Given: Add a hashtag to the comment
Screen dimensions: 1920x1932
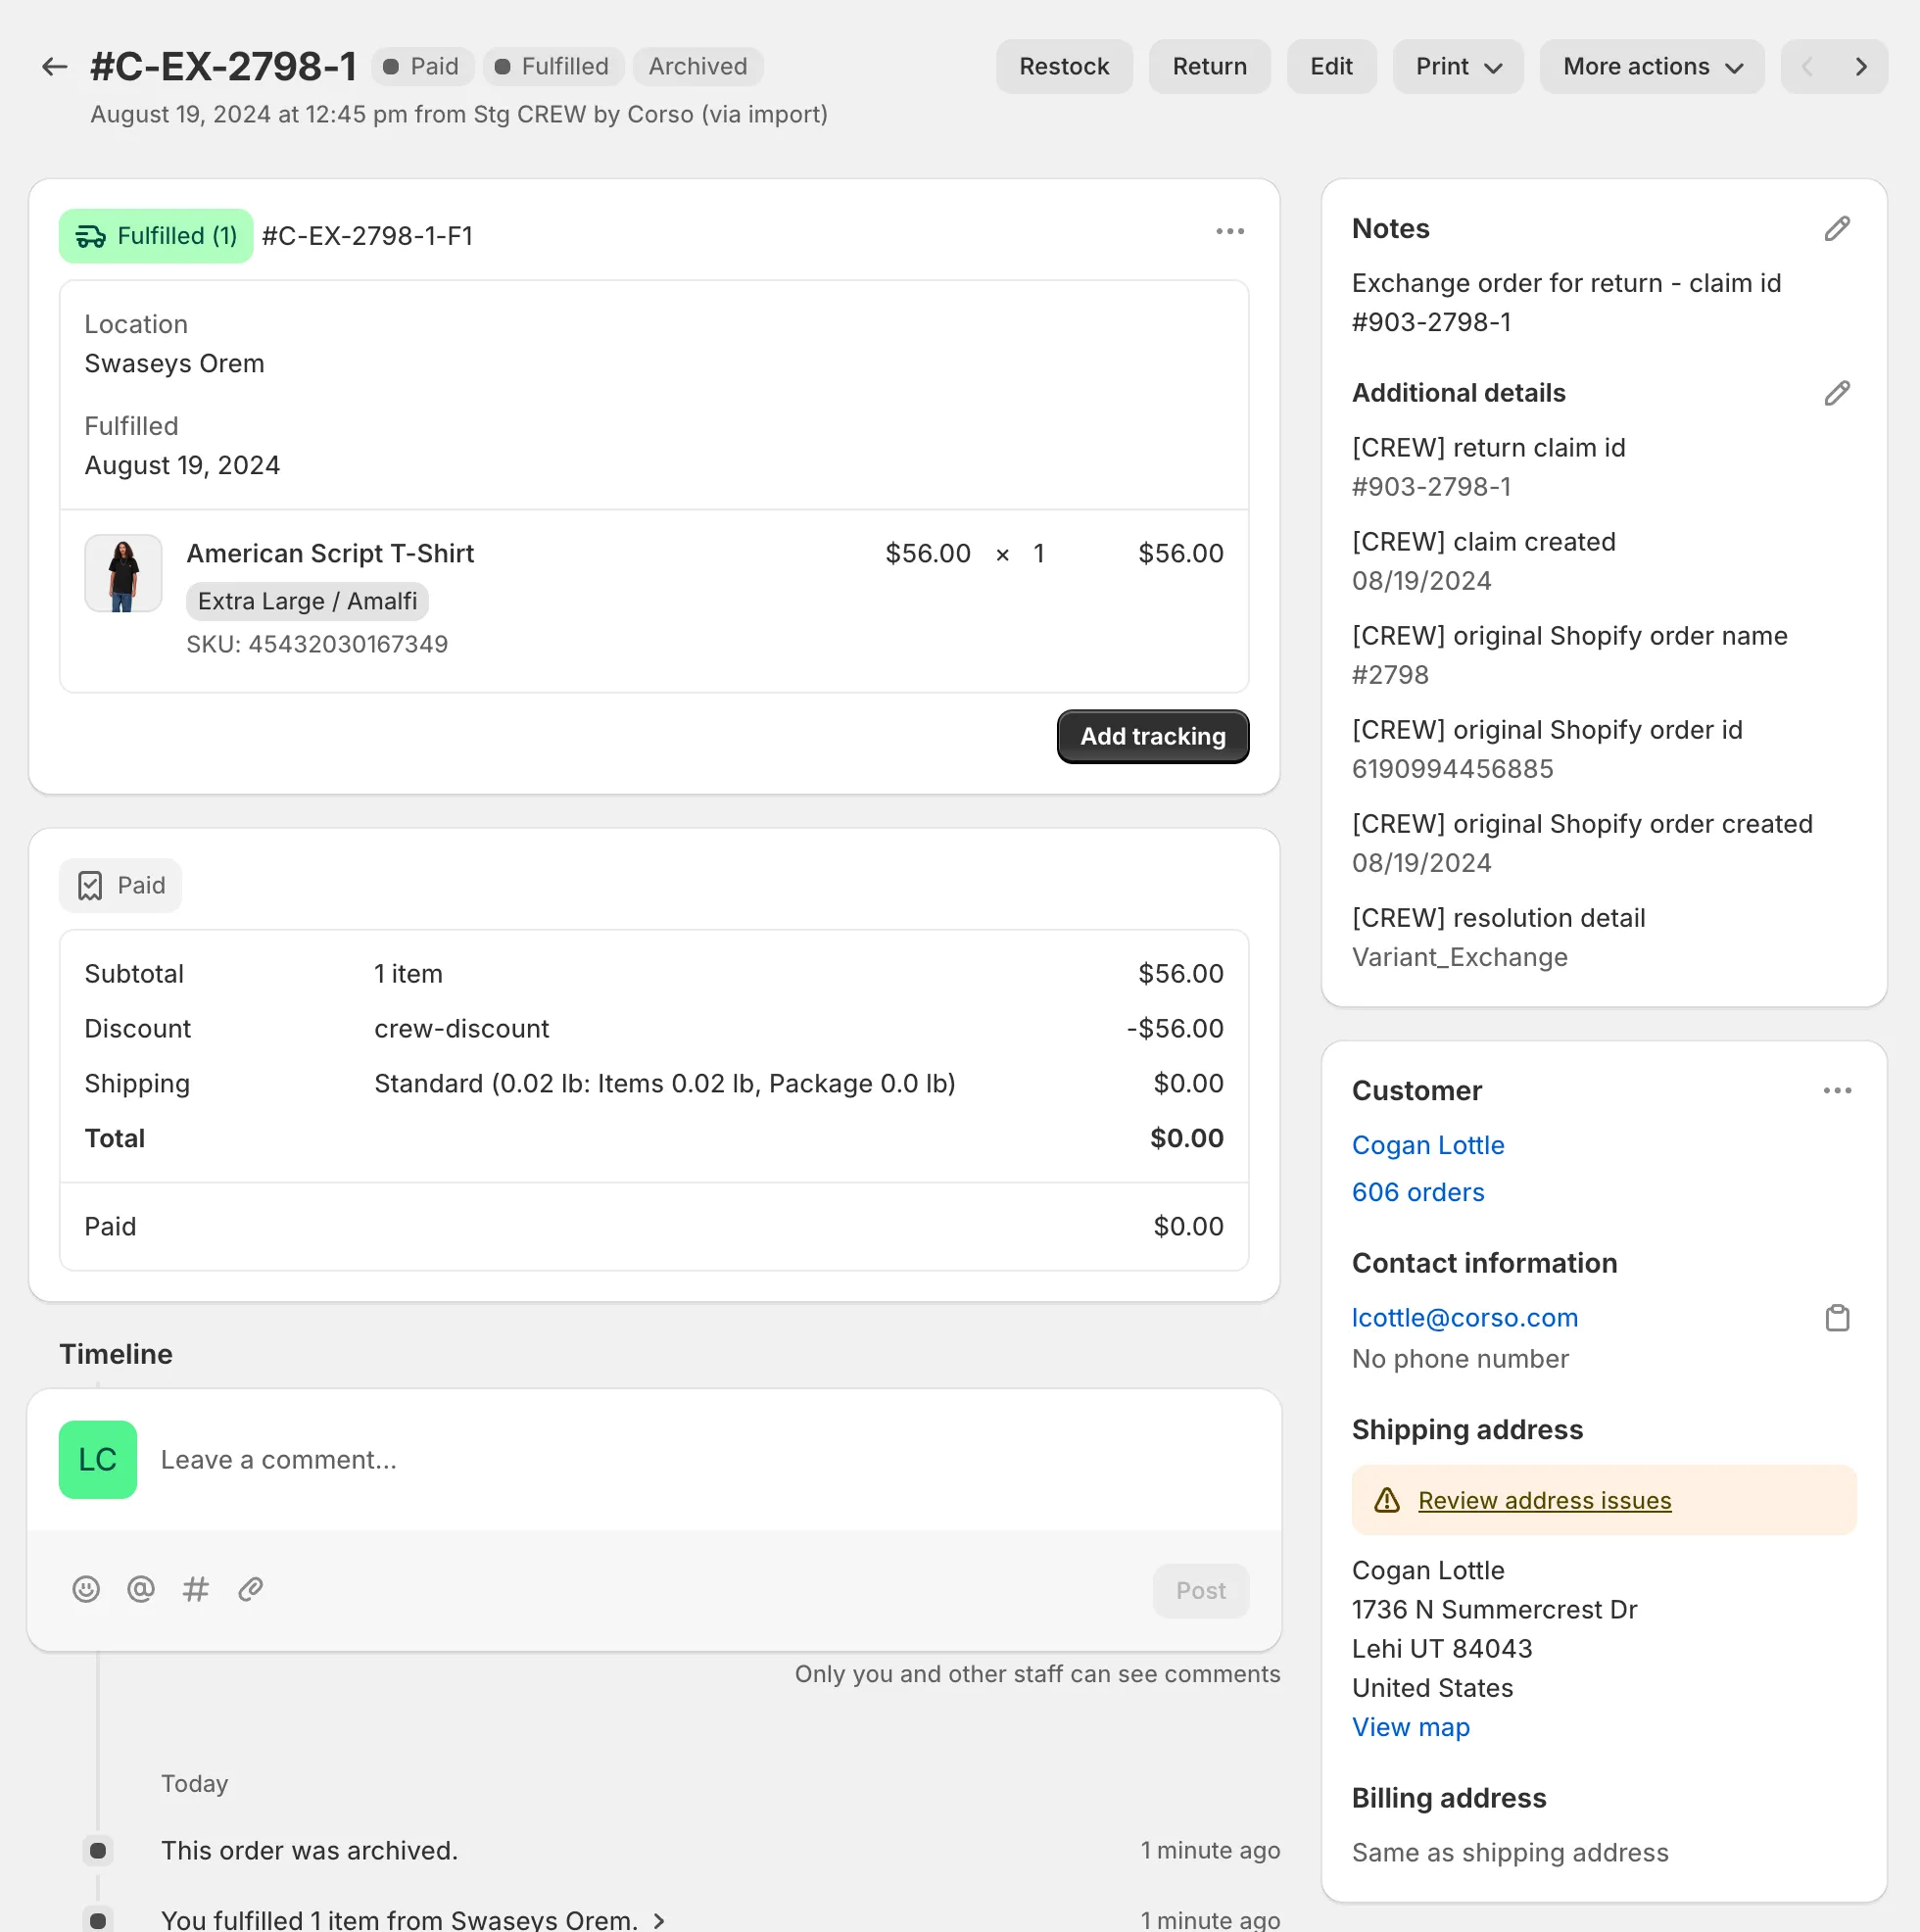Looking at the screenshot, I should 195,1589.
